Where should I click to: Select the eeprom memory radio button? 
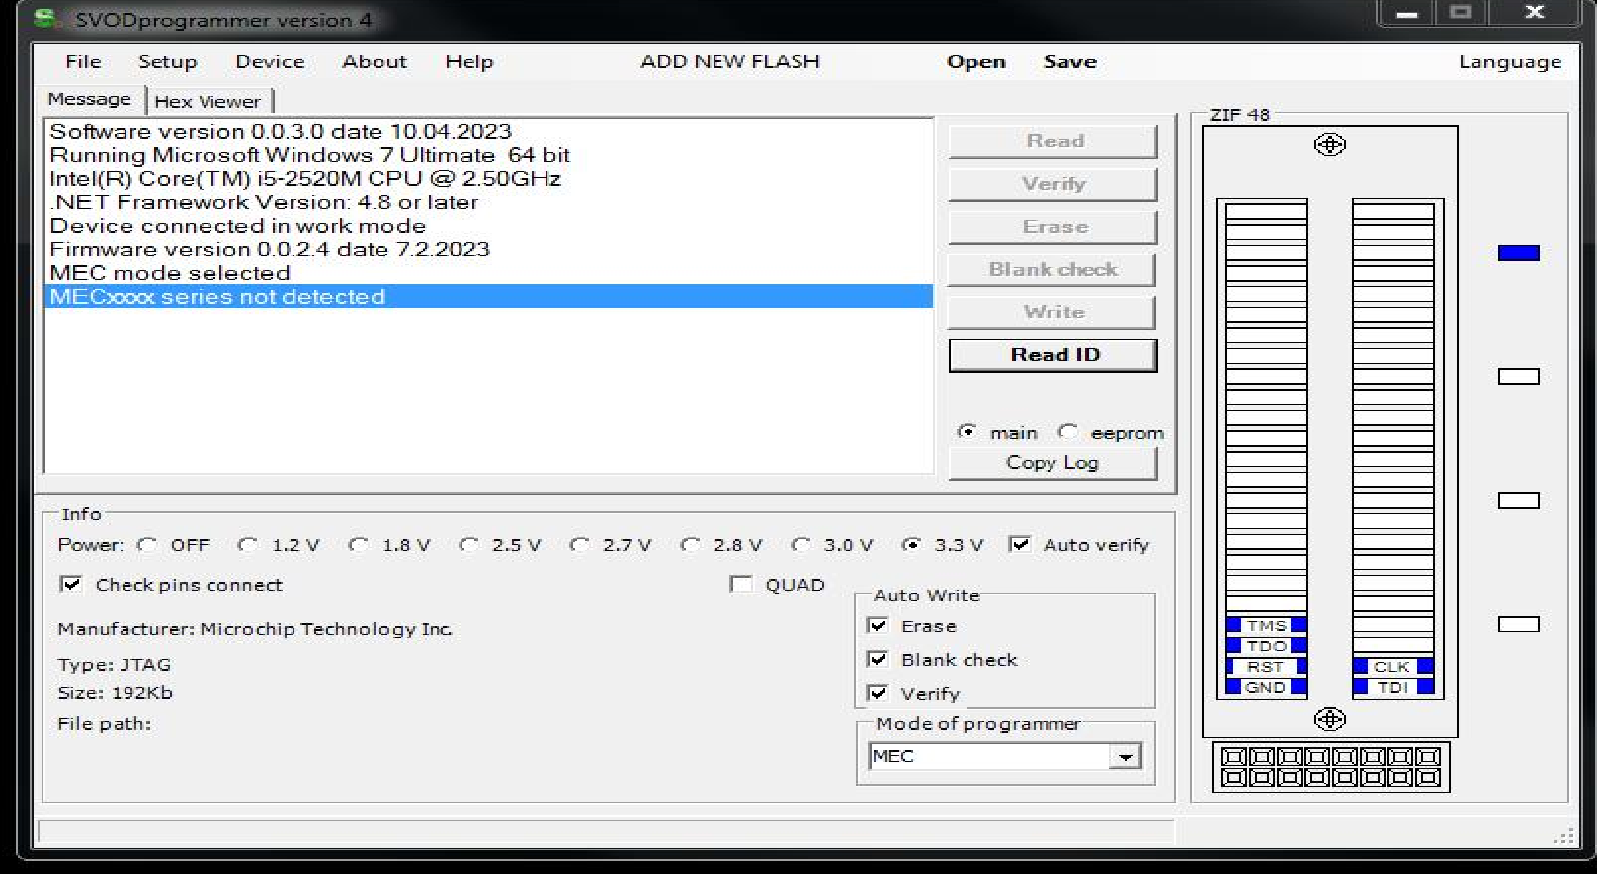click(1067, 432)
